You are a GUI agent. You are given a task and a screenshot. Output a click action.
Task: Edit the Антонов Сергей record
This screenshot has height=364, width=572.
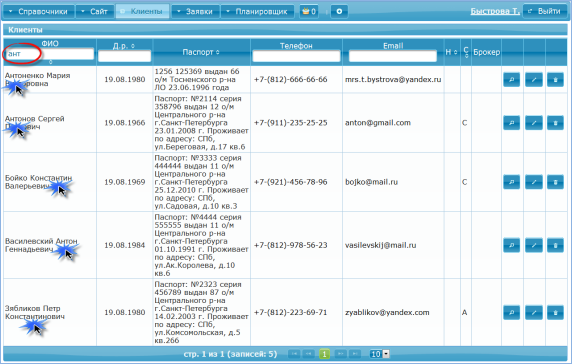tap(534, 123)
